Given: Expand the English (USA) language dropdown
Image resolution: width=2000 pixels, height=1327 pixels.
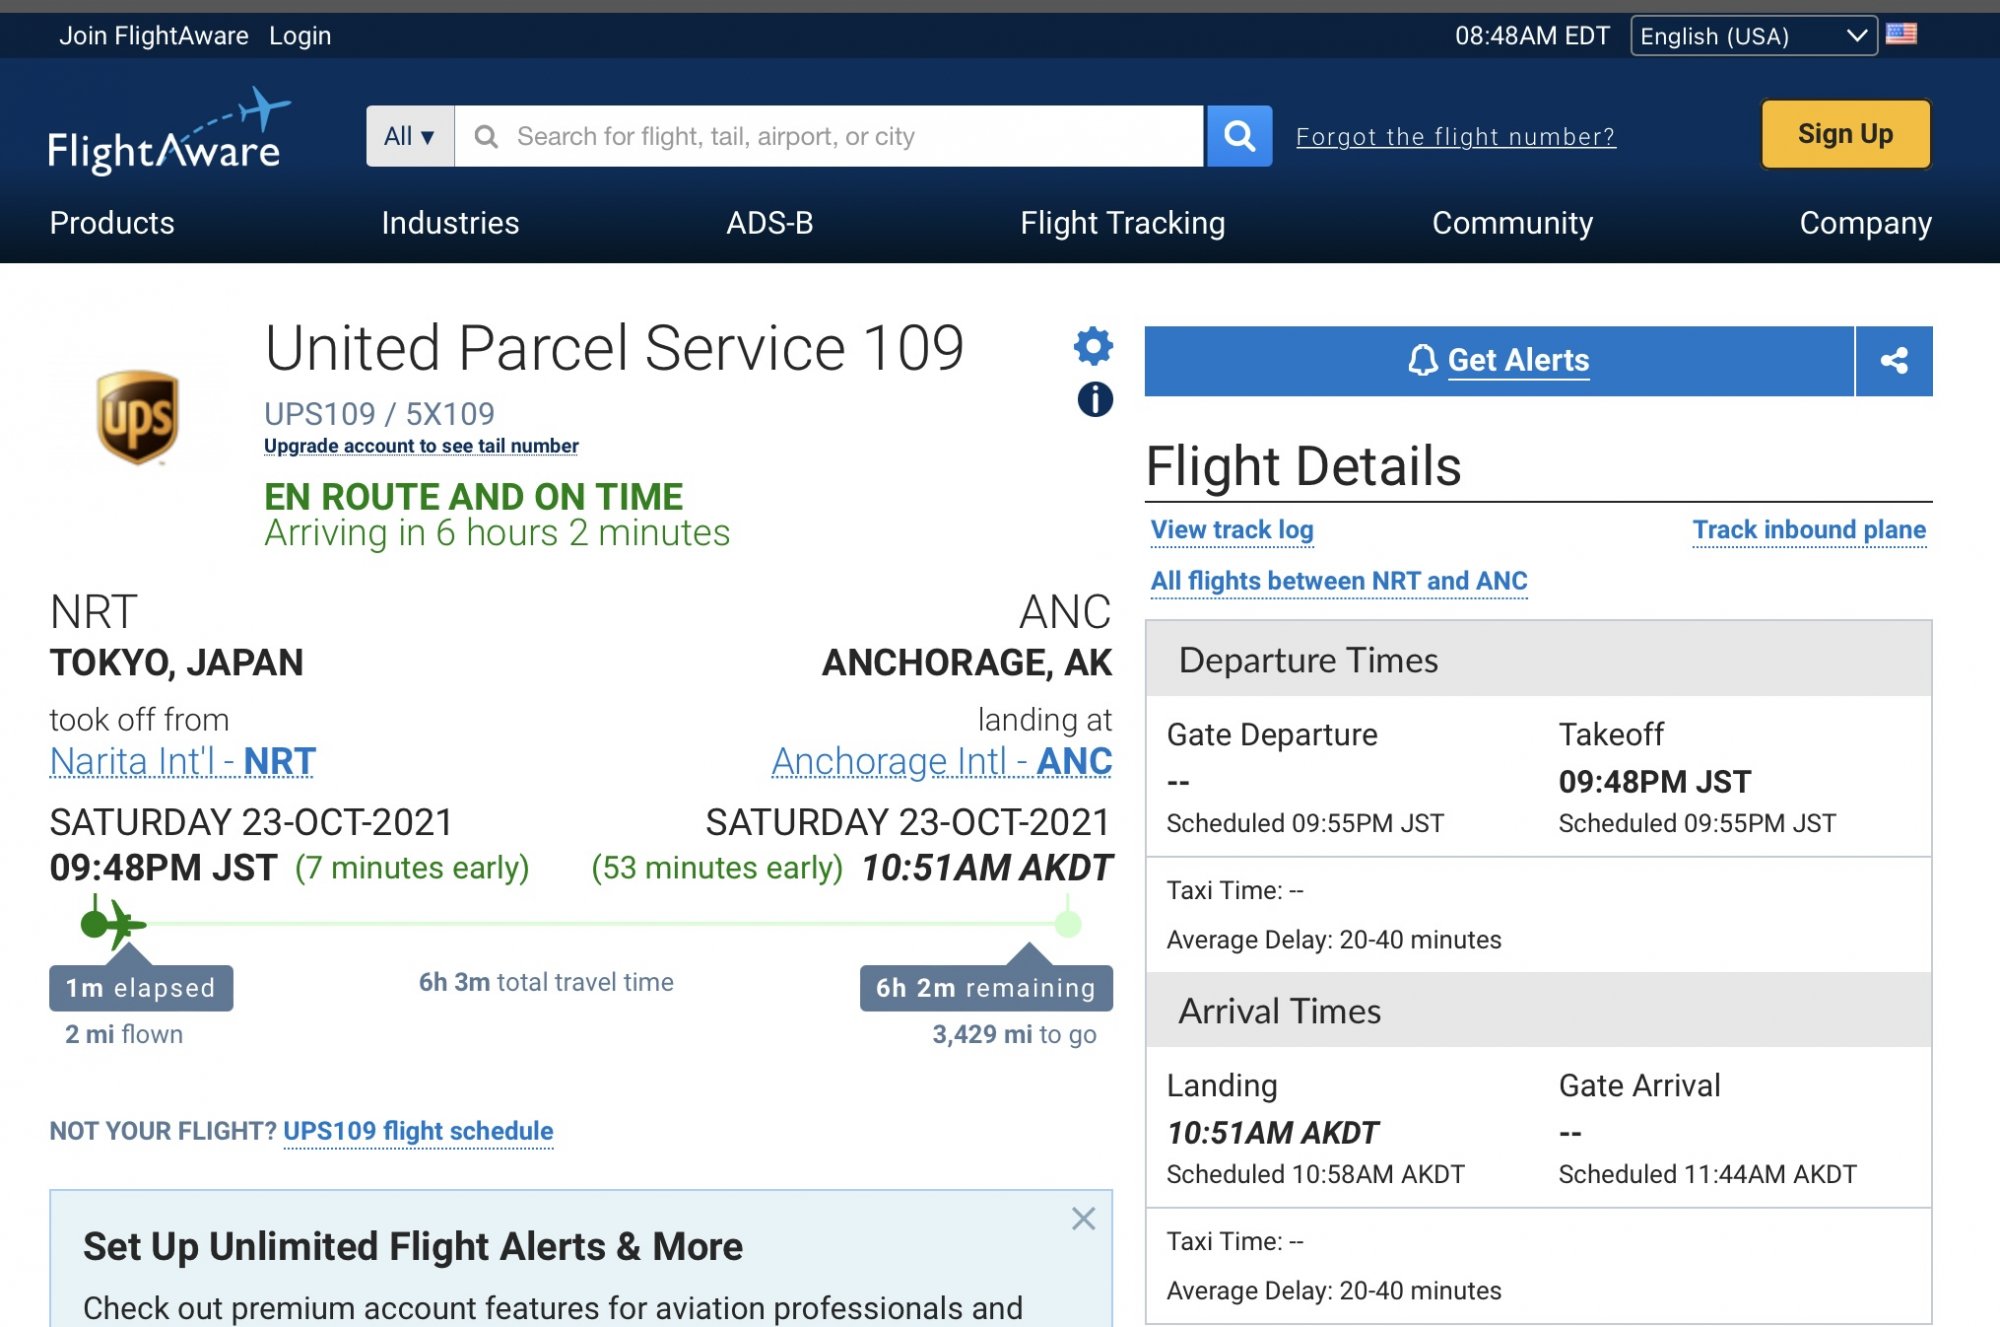Looking at the screenshot, I should coord(1753,36).
